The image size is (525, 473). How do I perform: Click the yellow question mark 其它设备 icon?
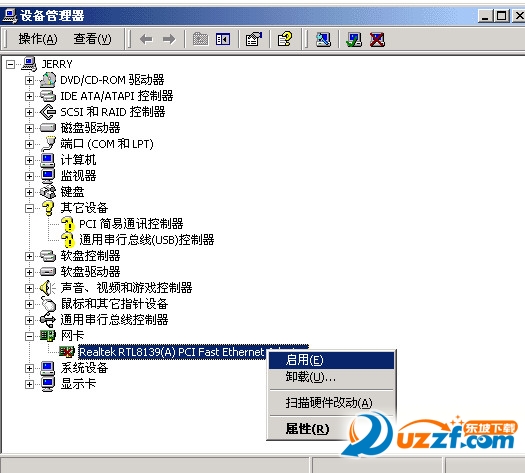(48, 208)
